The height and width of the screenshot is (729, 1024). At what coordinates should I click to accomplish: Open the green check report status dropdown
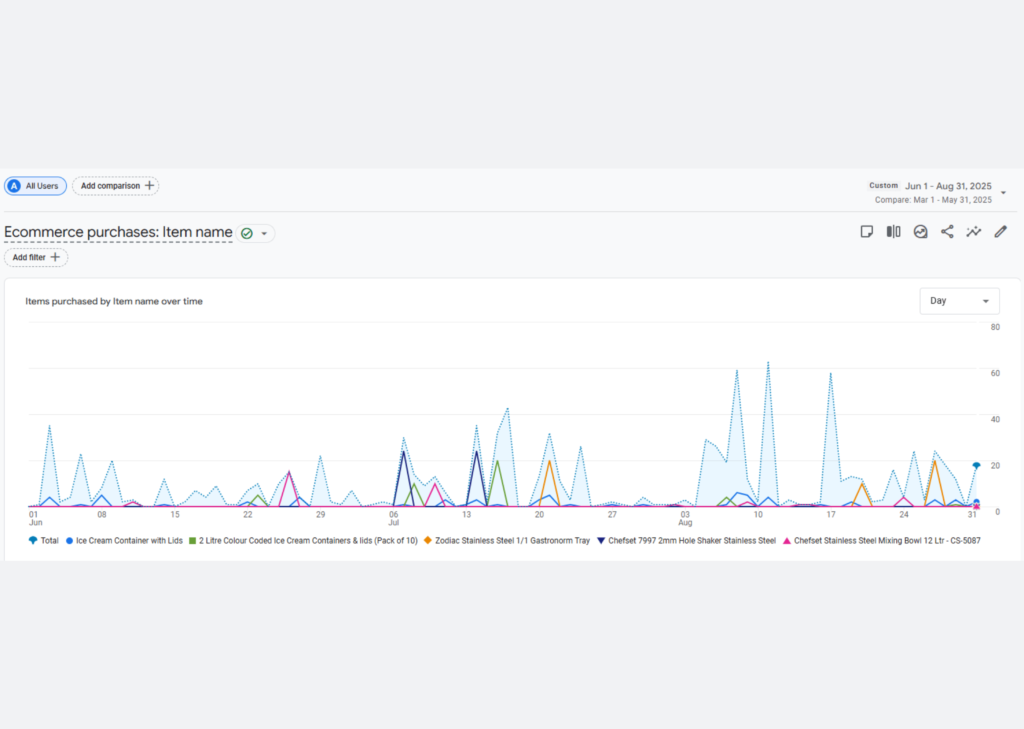coord(255,233)
